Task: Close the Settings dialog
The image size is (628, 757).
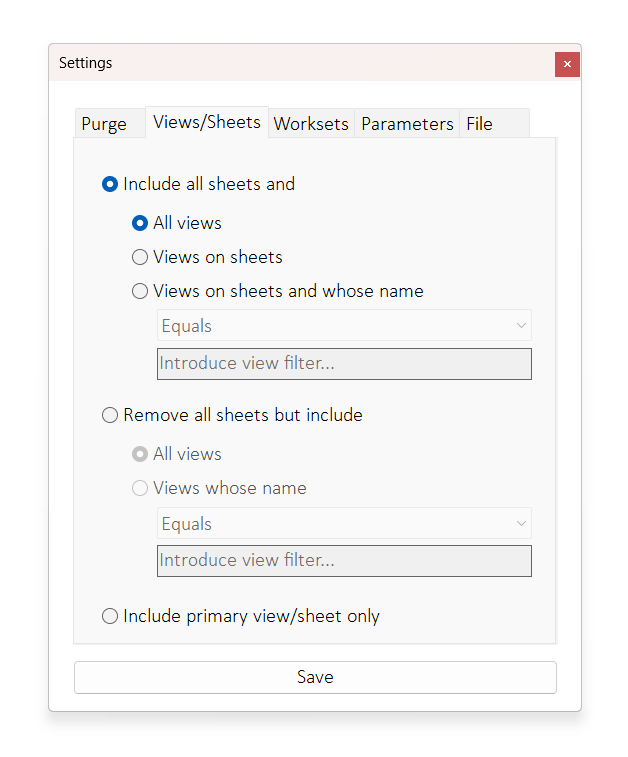Action: pyautogui.click(x=567, y=64)
